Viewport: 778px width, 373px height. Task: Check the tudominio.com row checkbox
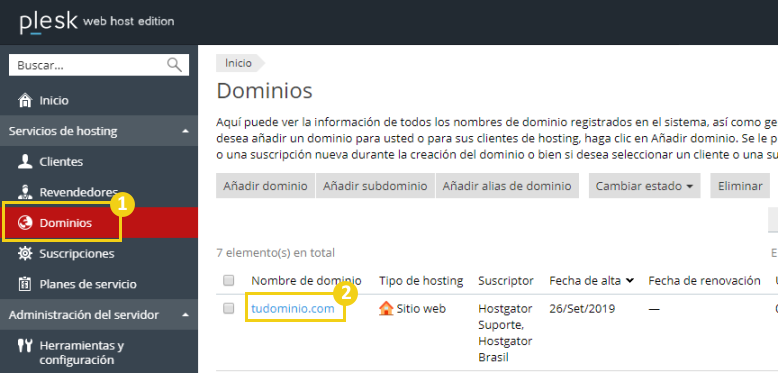pyautogui.click(x=228, y=309)
